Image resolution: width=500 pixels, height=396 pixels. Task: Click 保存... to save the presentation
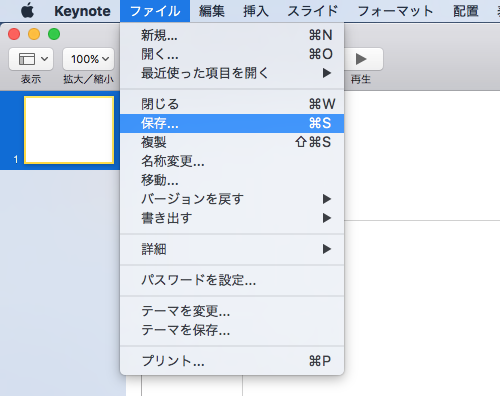pos(232,123)
